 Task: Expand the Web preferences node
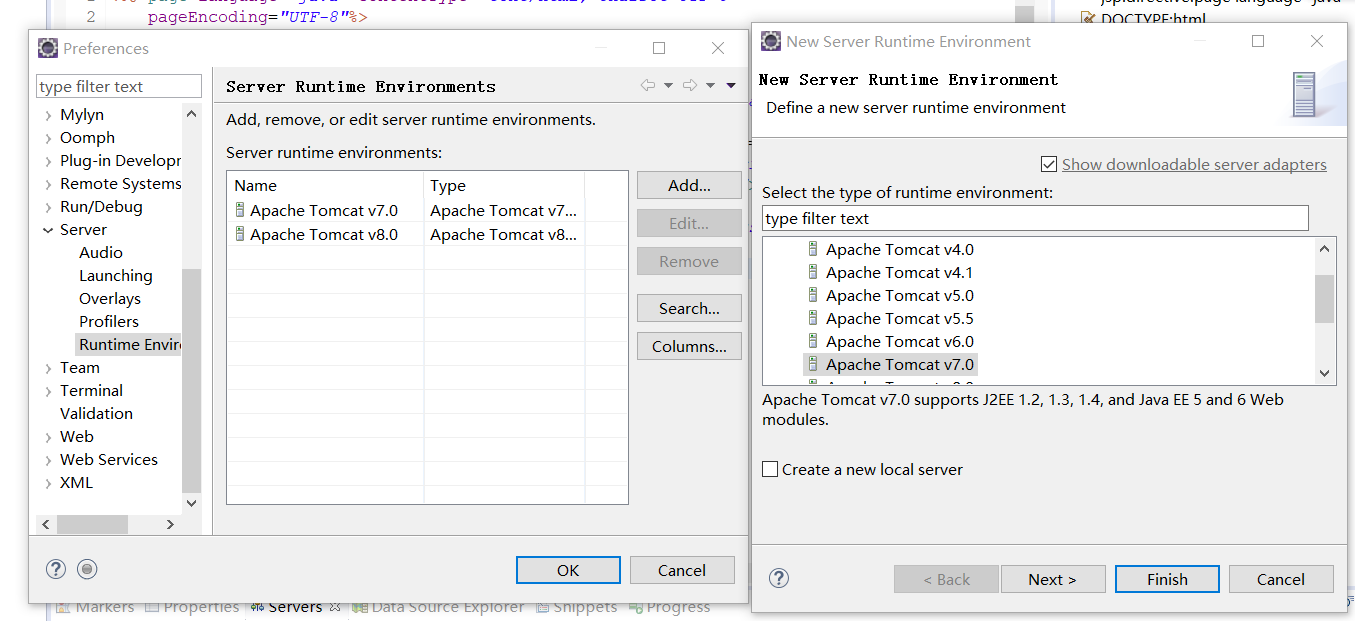(x=48, y=437)
